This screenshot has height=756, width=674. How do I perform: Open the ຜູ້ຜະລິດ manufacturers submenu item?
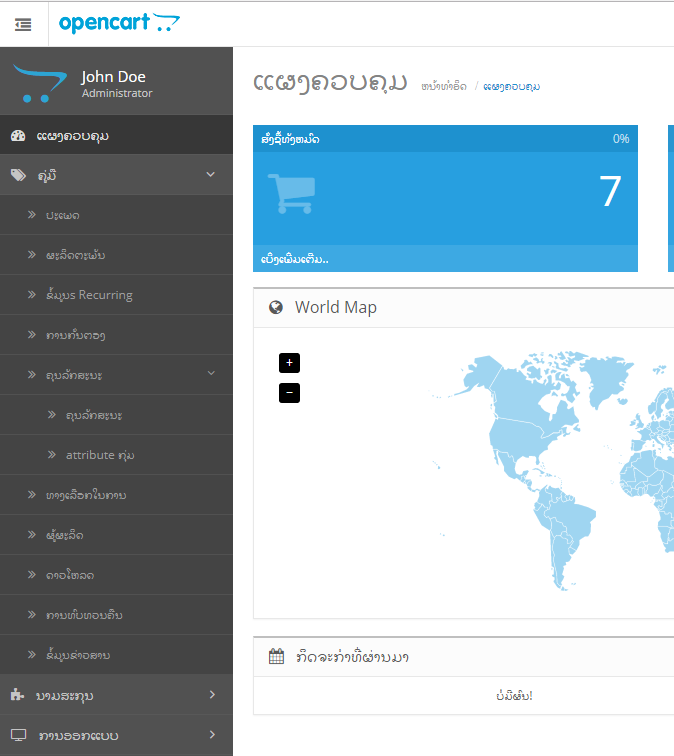pos(116,535)
